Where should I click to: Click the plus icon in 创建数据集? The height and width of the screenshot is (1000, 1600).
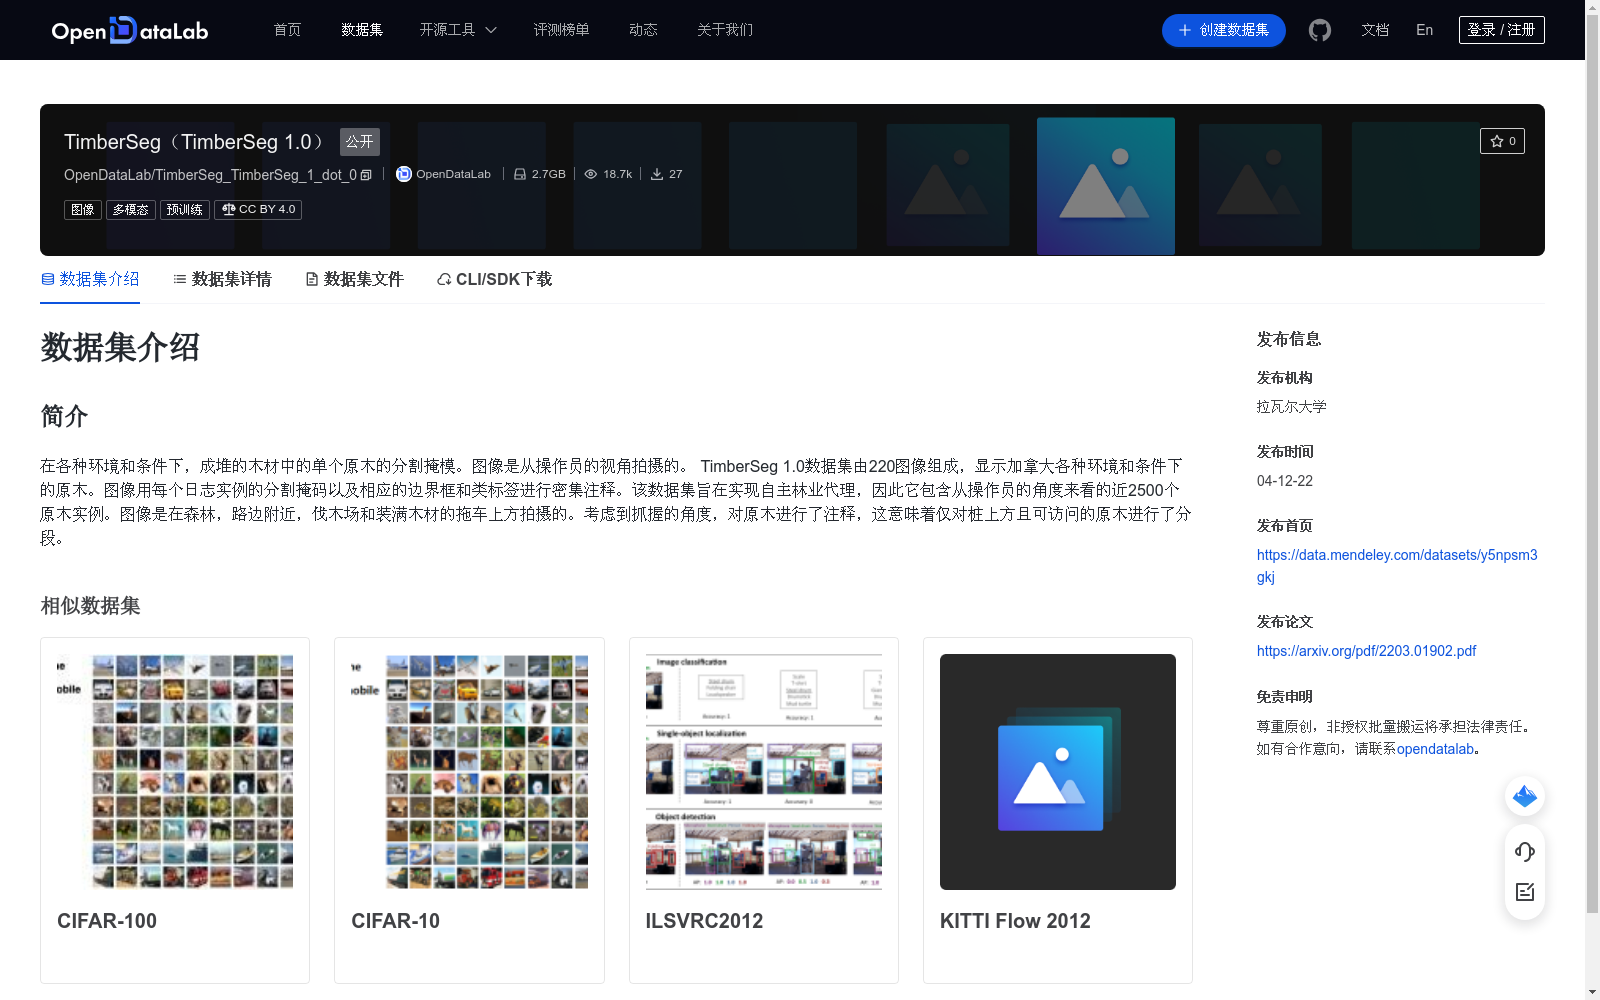tap(1185, 30)
